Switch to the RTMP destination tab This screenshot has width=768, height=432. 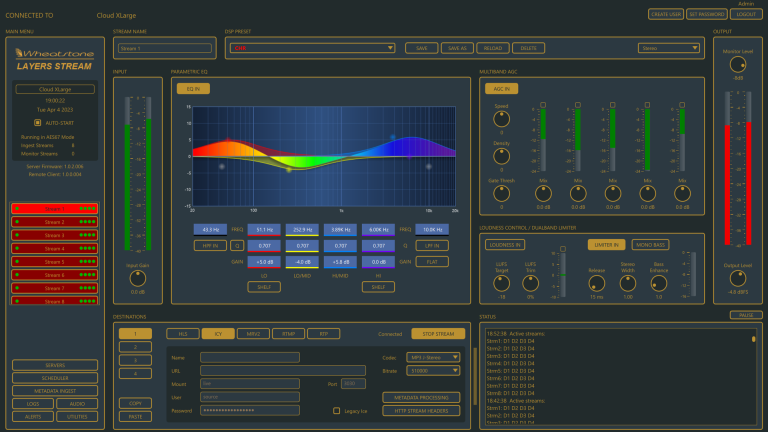287,333
